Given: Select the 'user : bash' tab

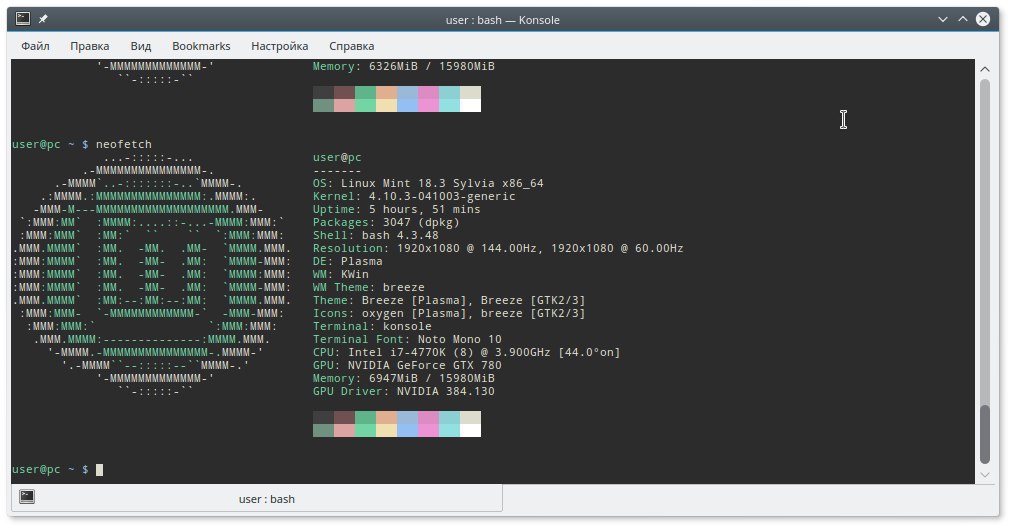Looking at the screenshot, I should pos(257,499).
